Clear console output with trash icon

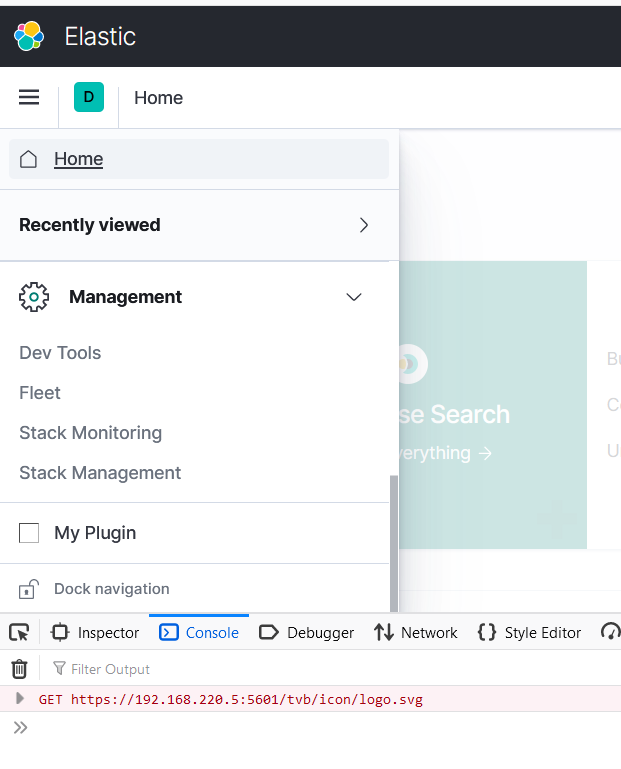tap(19, 669)
